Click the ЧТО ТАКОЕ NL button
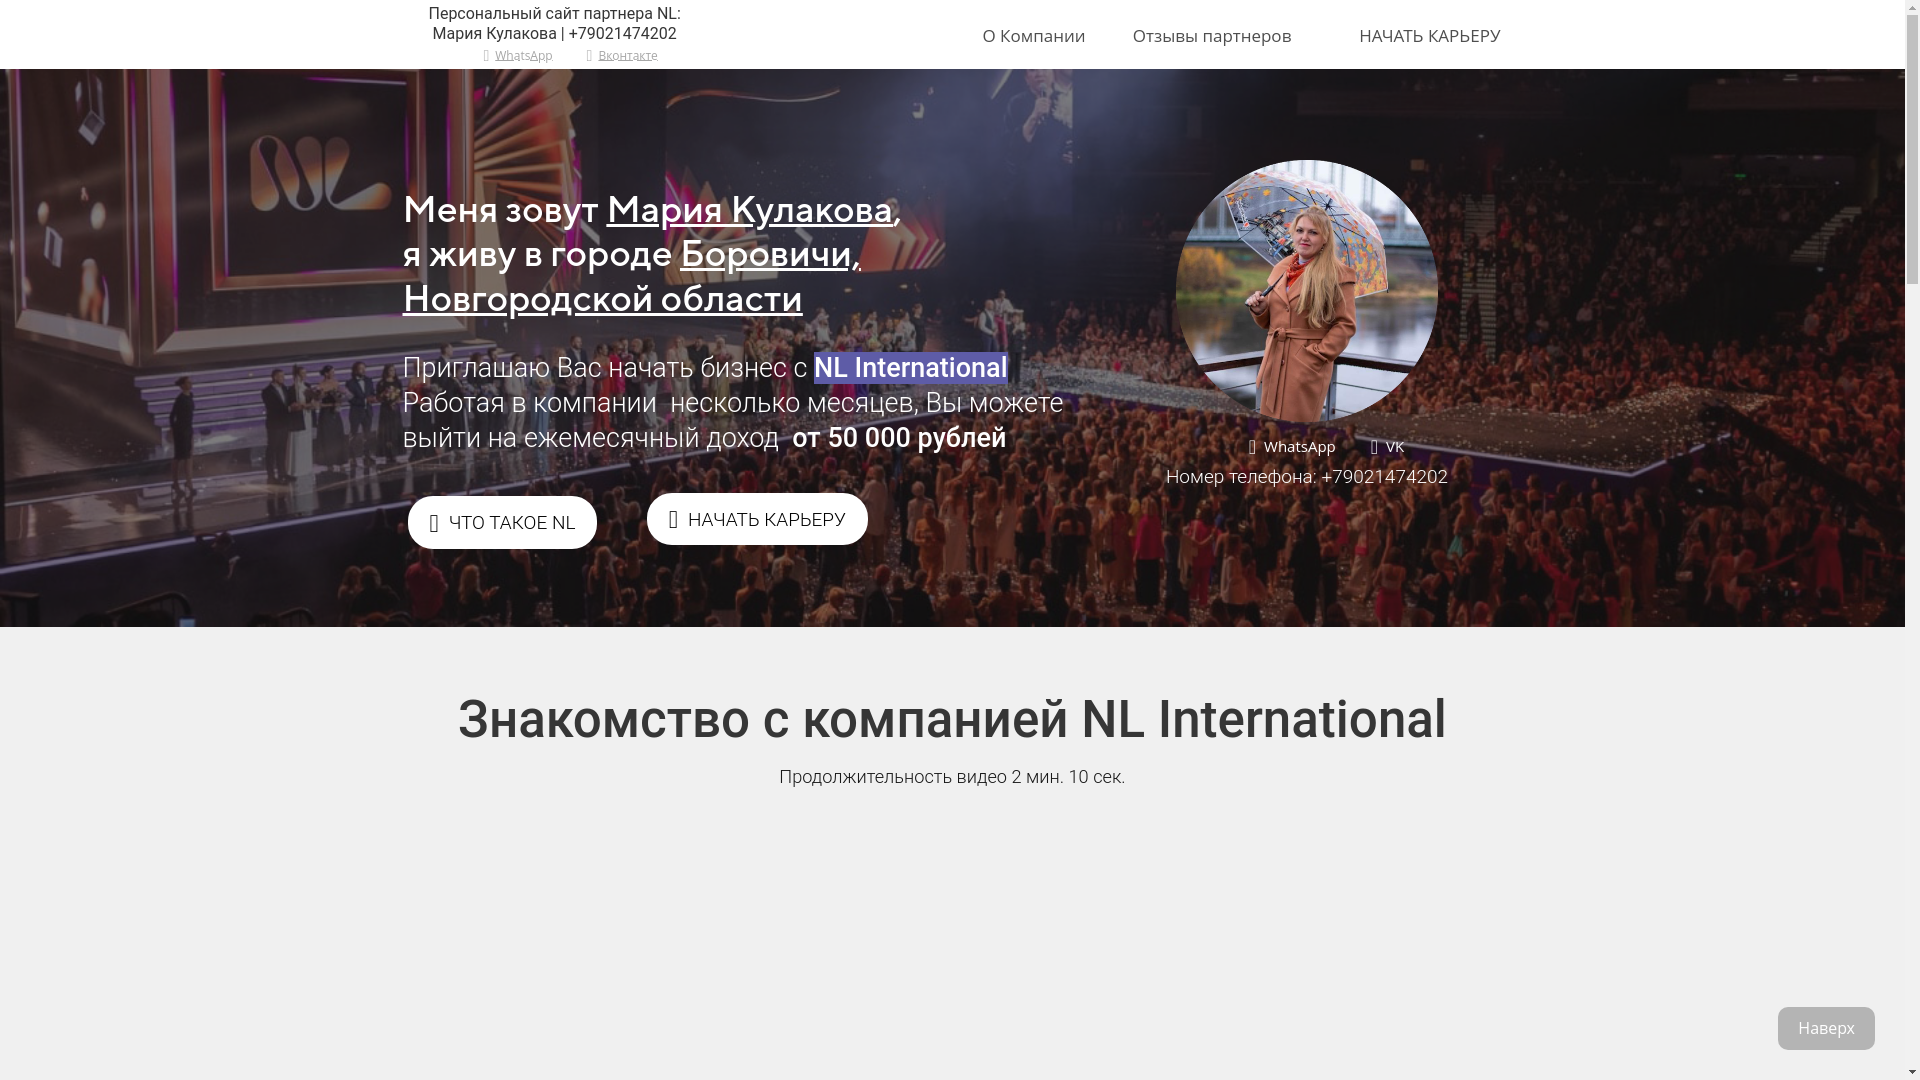 point(502,522)
